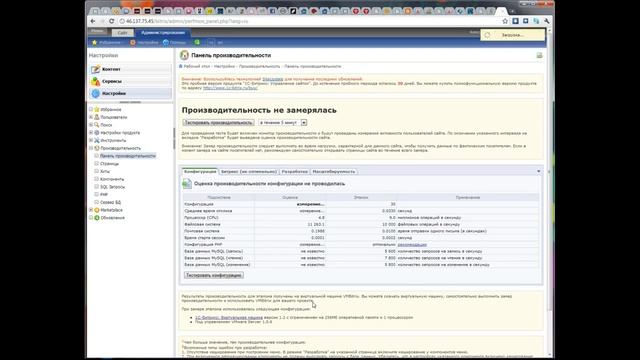
Task: Expand the Пользователи tree node
Action: (x=91, y=117)
